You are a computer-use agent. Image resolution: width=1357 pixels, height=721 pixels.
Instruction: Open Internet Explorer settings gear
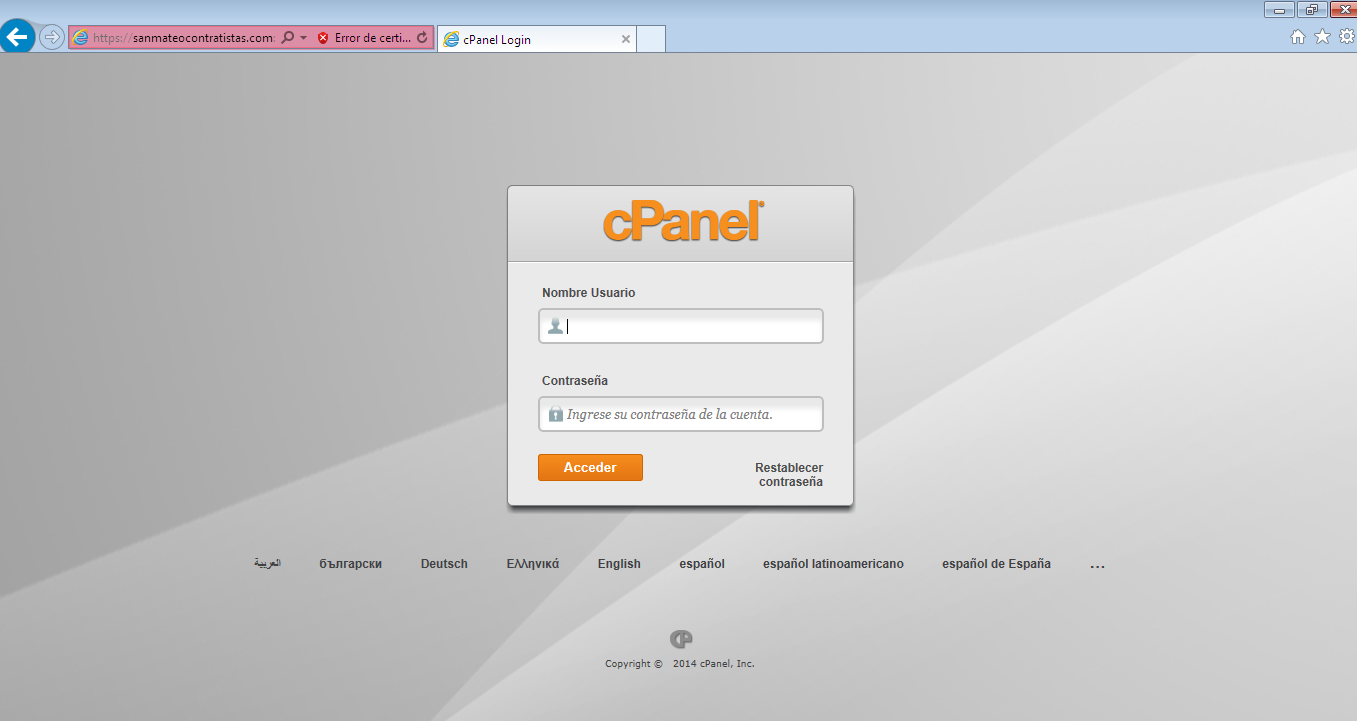pos(1346,36)
